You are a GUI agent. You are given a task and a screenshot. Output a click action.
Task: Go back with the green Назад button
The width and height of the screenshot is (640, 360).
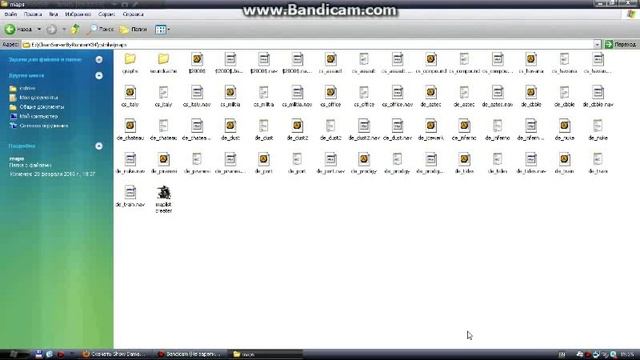tap(18, 29)
